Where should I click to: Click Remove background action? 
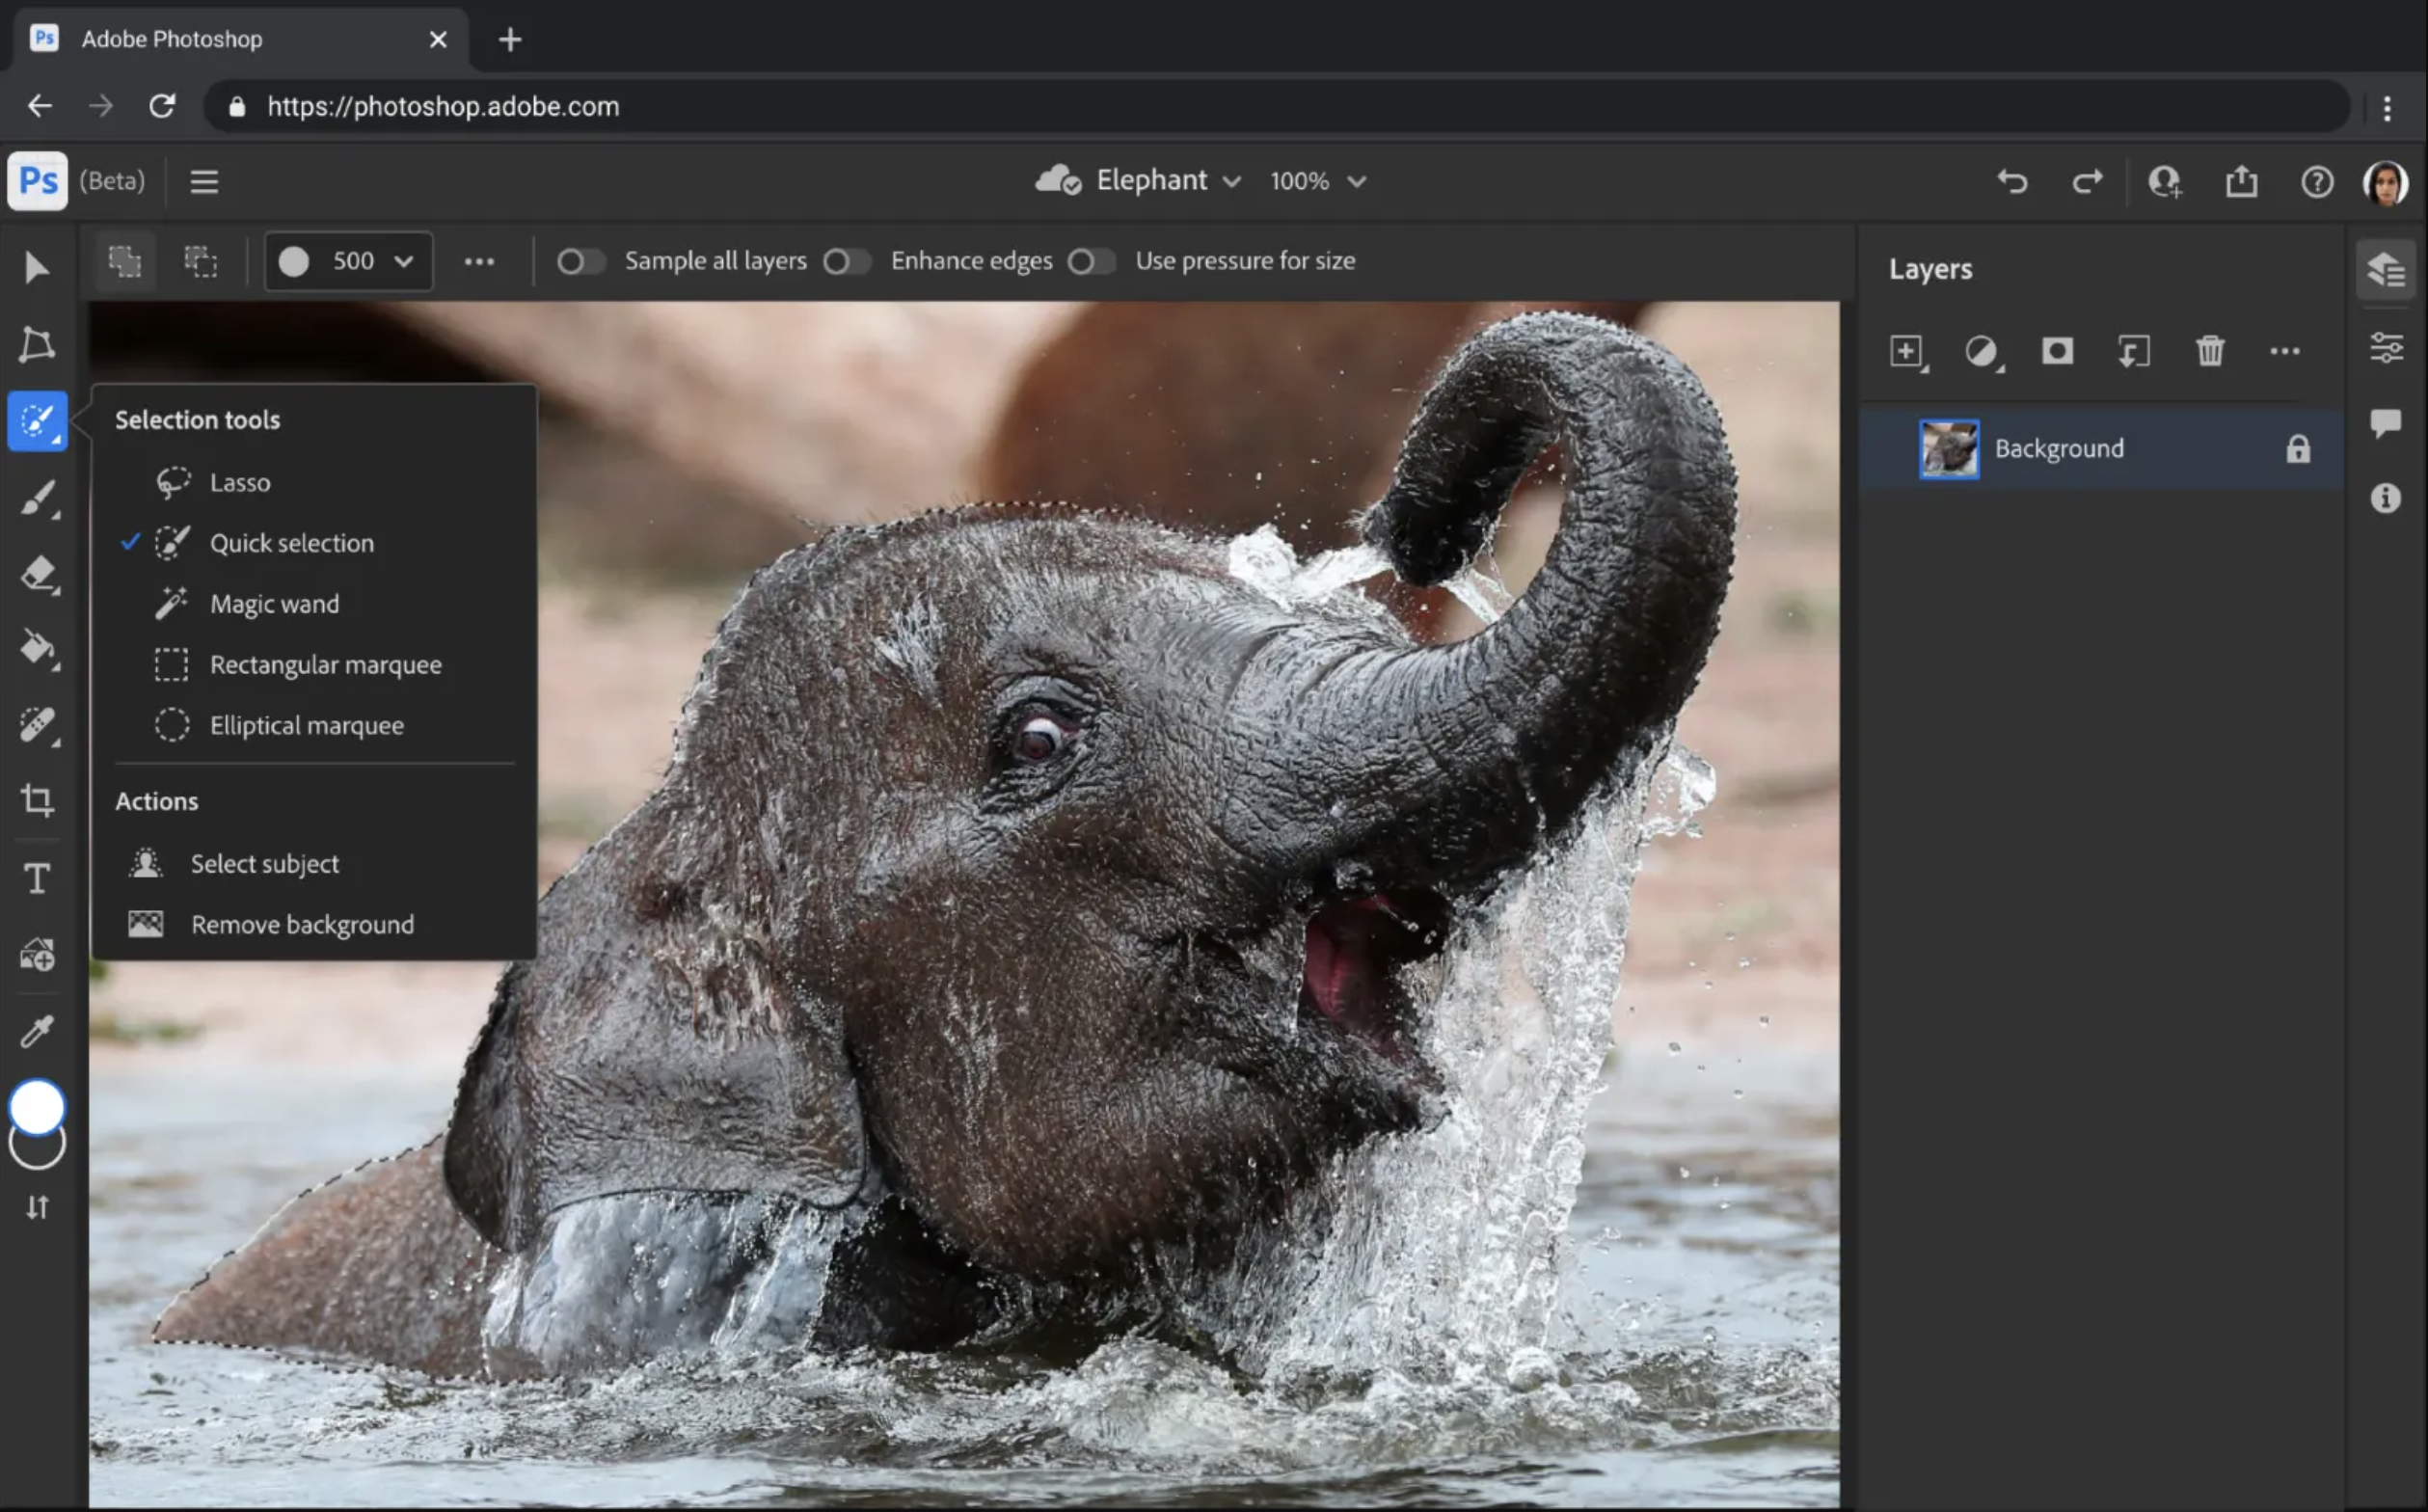[301, 923]
